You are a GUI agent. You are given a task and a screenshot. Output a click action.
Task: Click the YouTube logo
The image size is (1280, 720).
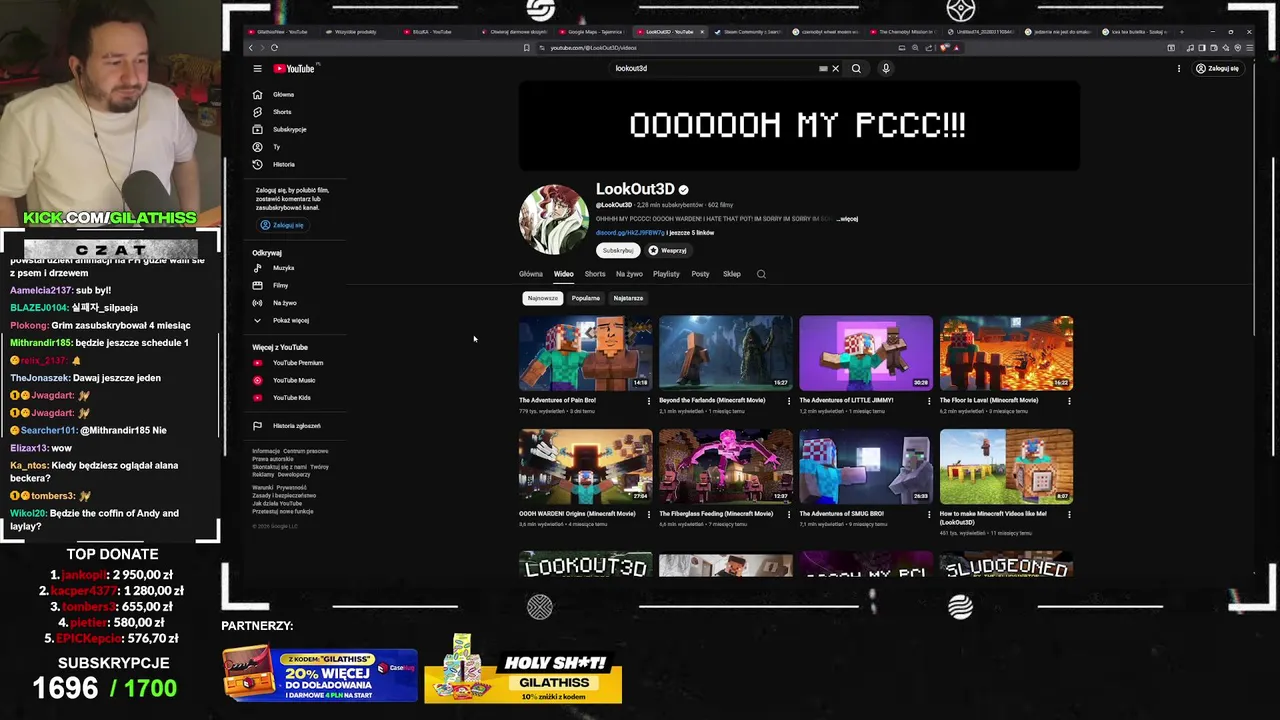pos(295,69)
